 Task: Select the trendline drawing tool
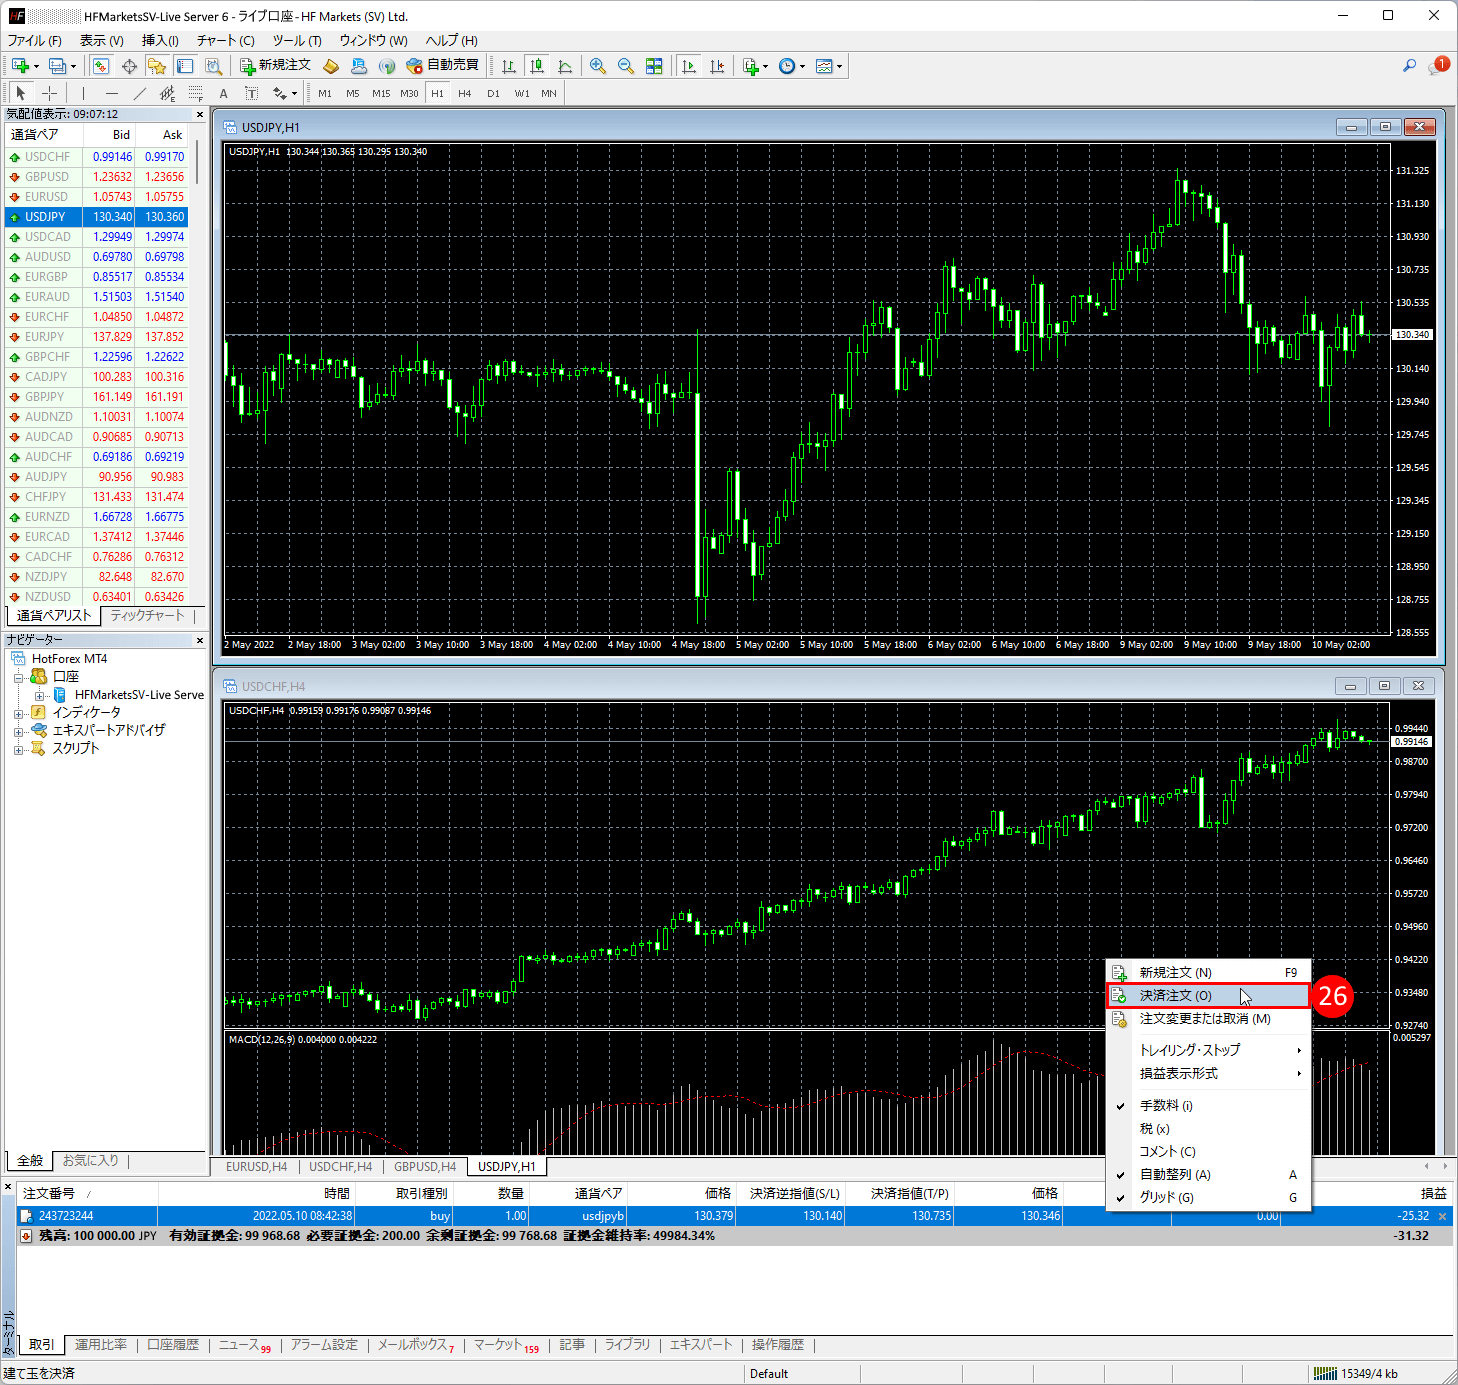140,93
